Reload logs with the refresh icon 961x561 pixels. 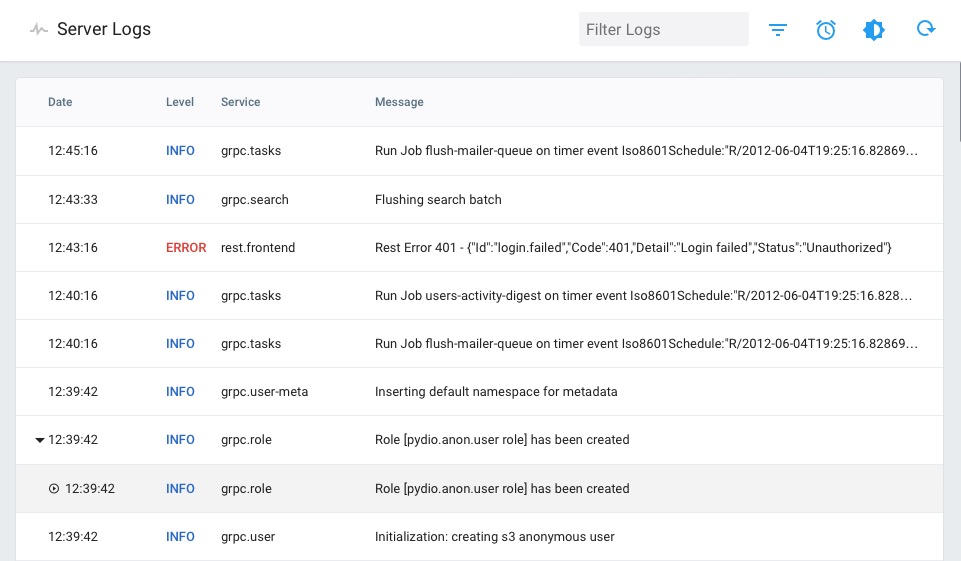(925, 29)
